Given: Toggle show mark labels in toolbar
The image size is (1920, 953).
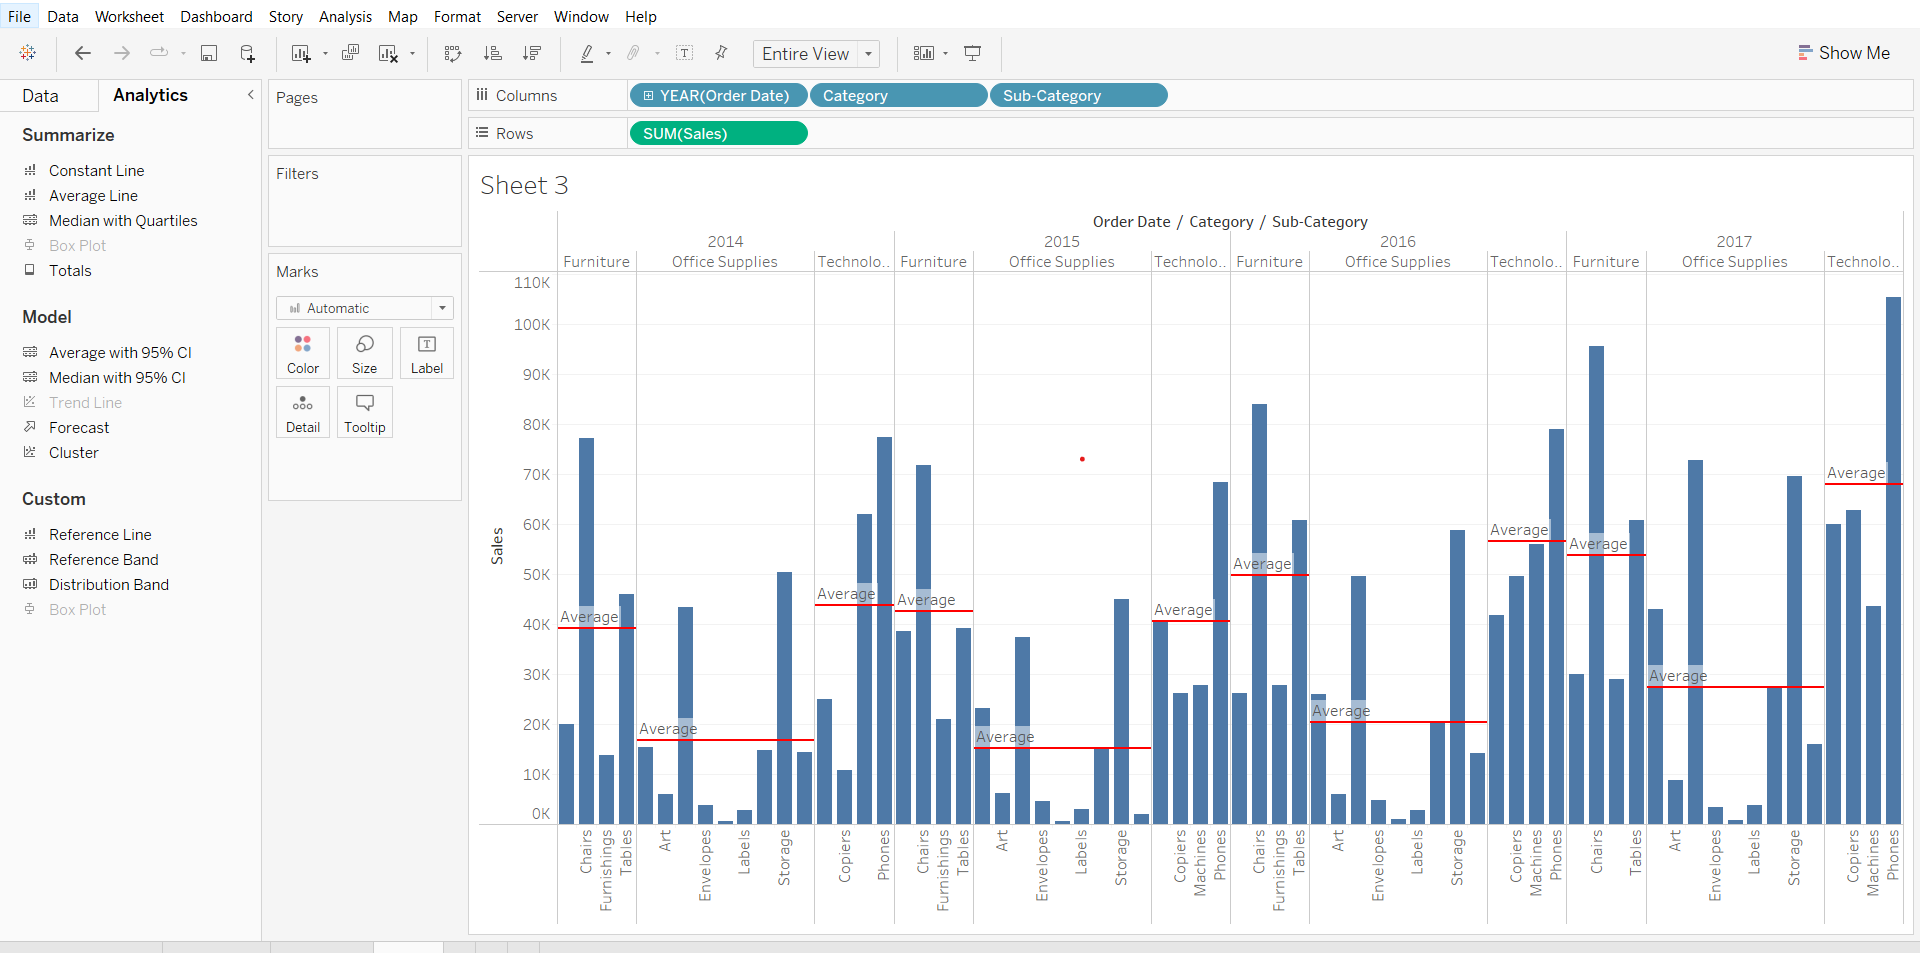Looking at the screenshot, I should 685,53.
